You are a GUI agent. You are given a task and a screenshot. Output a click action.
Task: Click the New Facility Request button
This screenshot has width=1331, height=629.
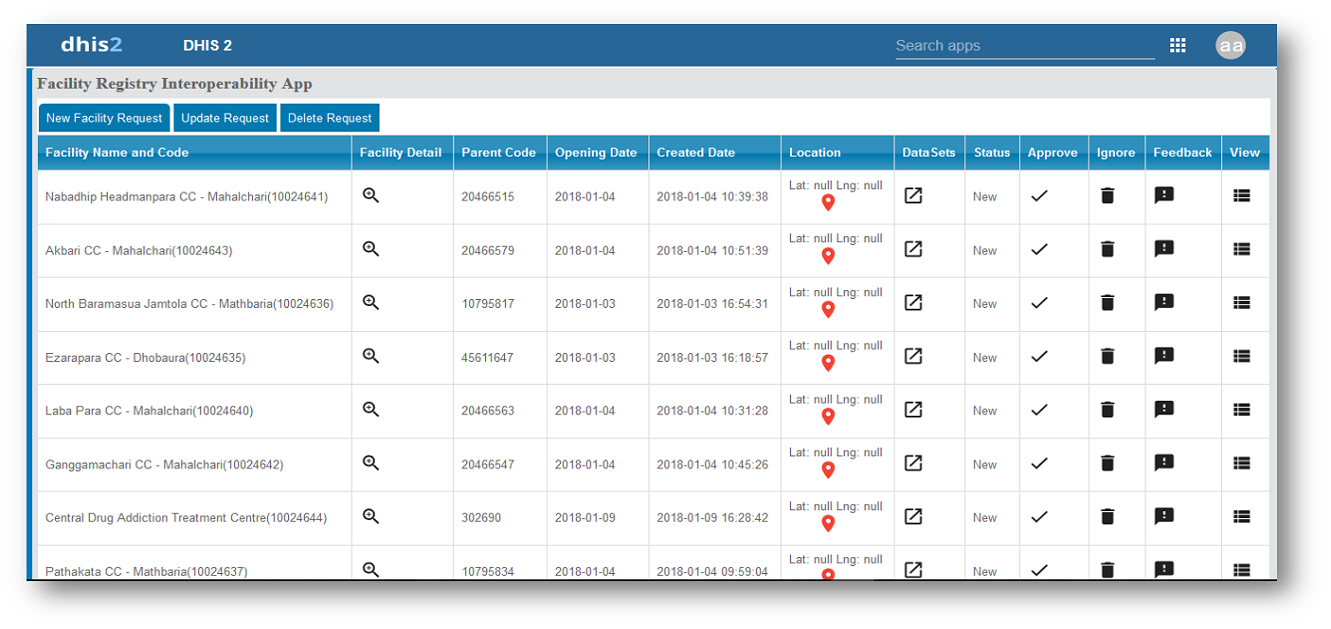104,118
